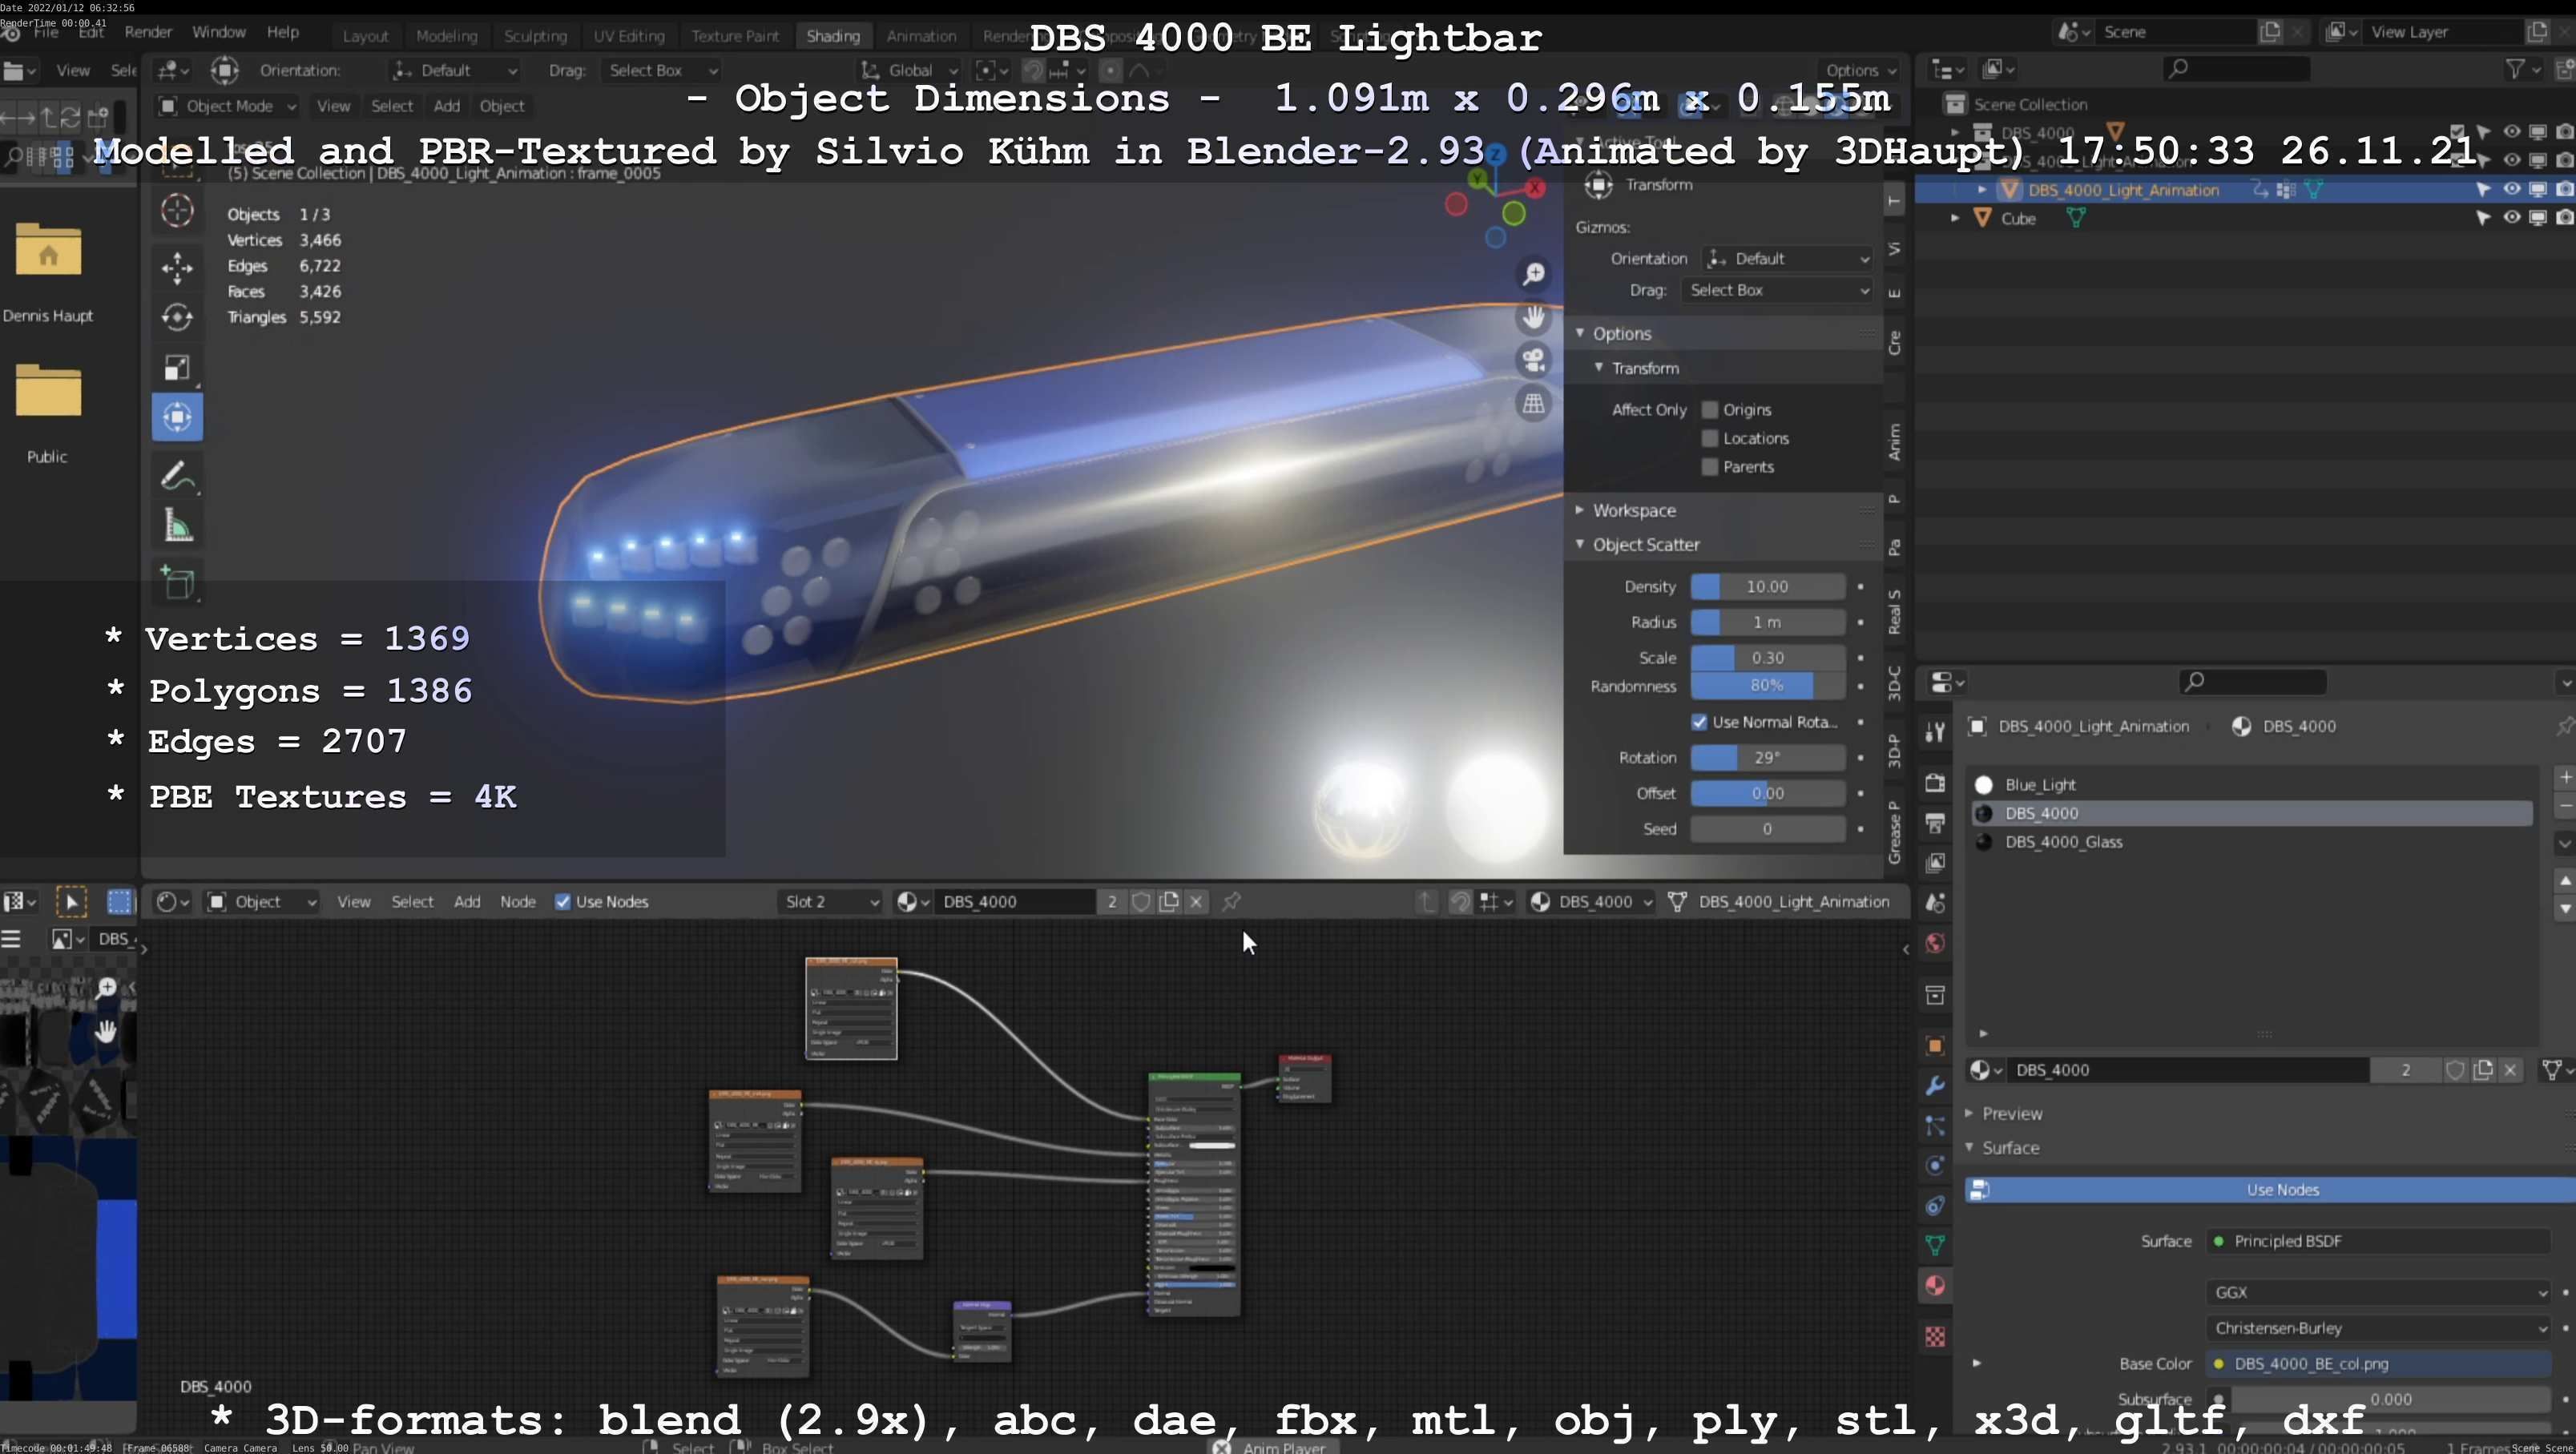Enable Affect Only Parents checkbox
Screen dimensions: 2576x1454
1710,467
